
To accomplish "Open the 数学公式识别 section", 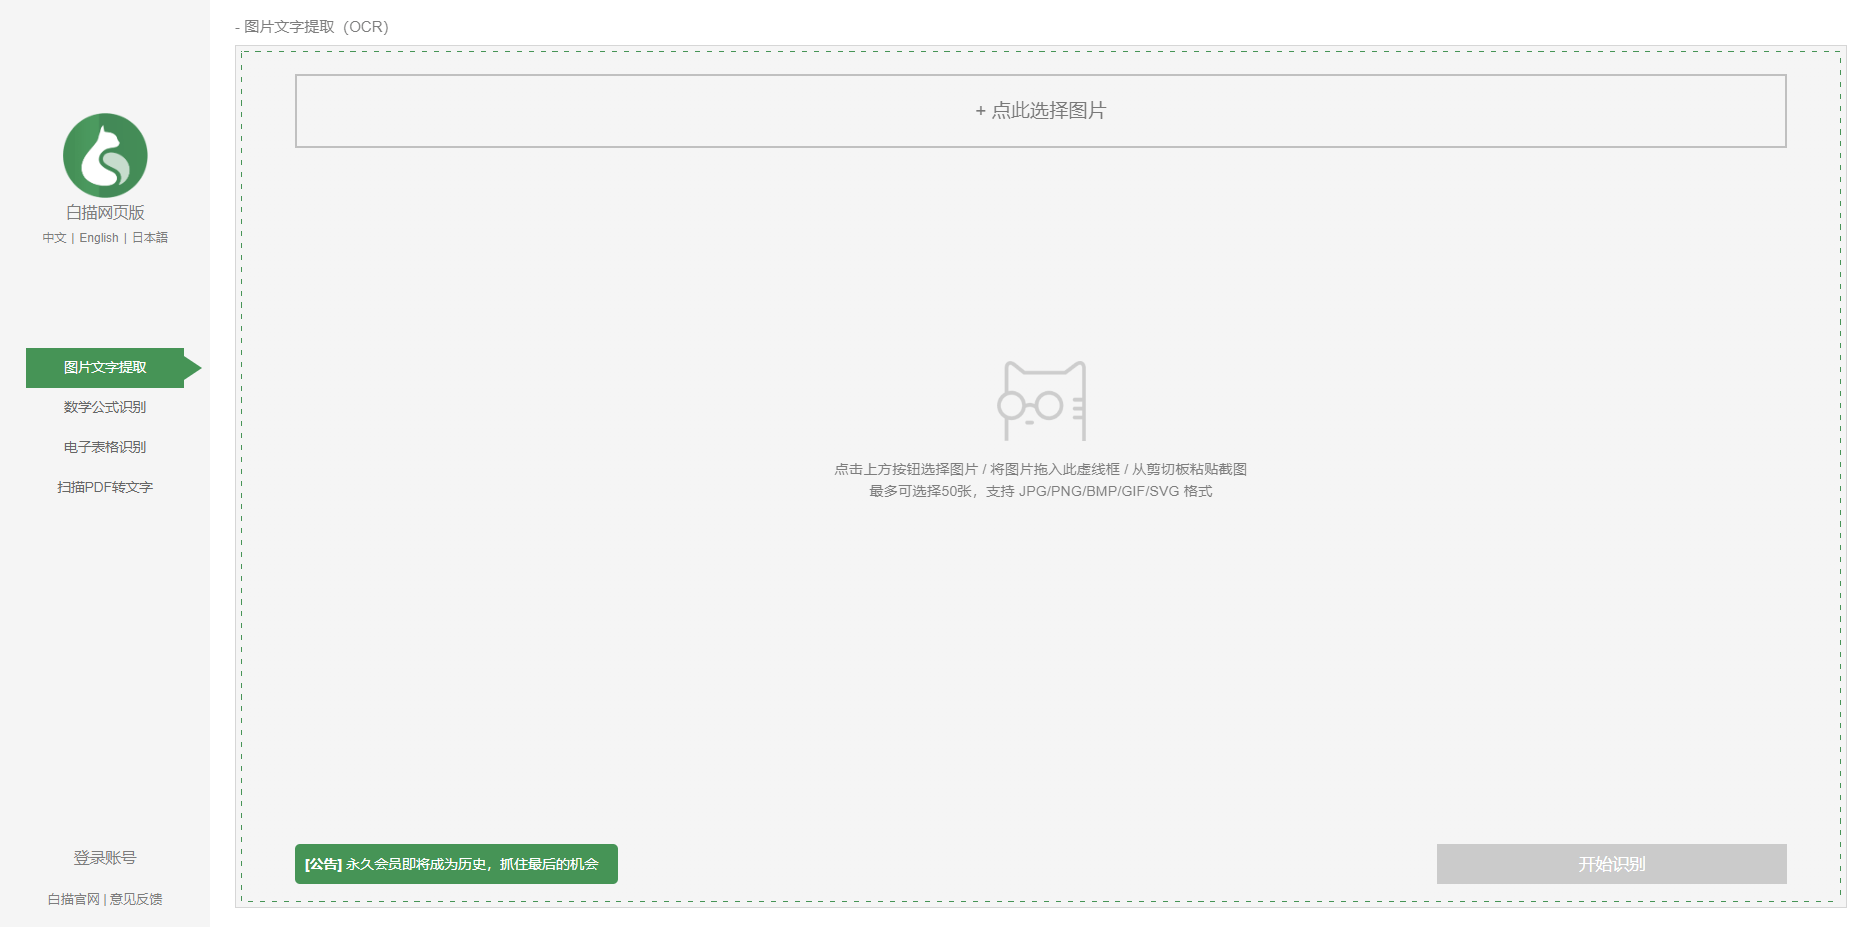I will (105, 407).
